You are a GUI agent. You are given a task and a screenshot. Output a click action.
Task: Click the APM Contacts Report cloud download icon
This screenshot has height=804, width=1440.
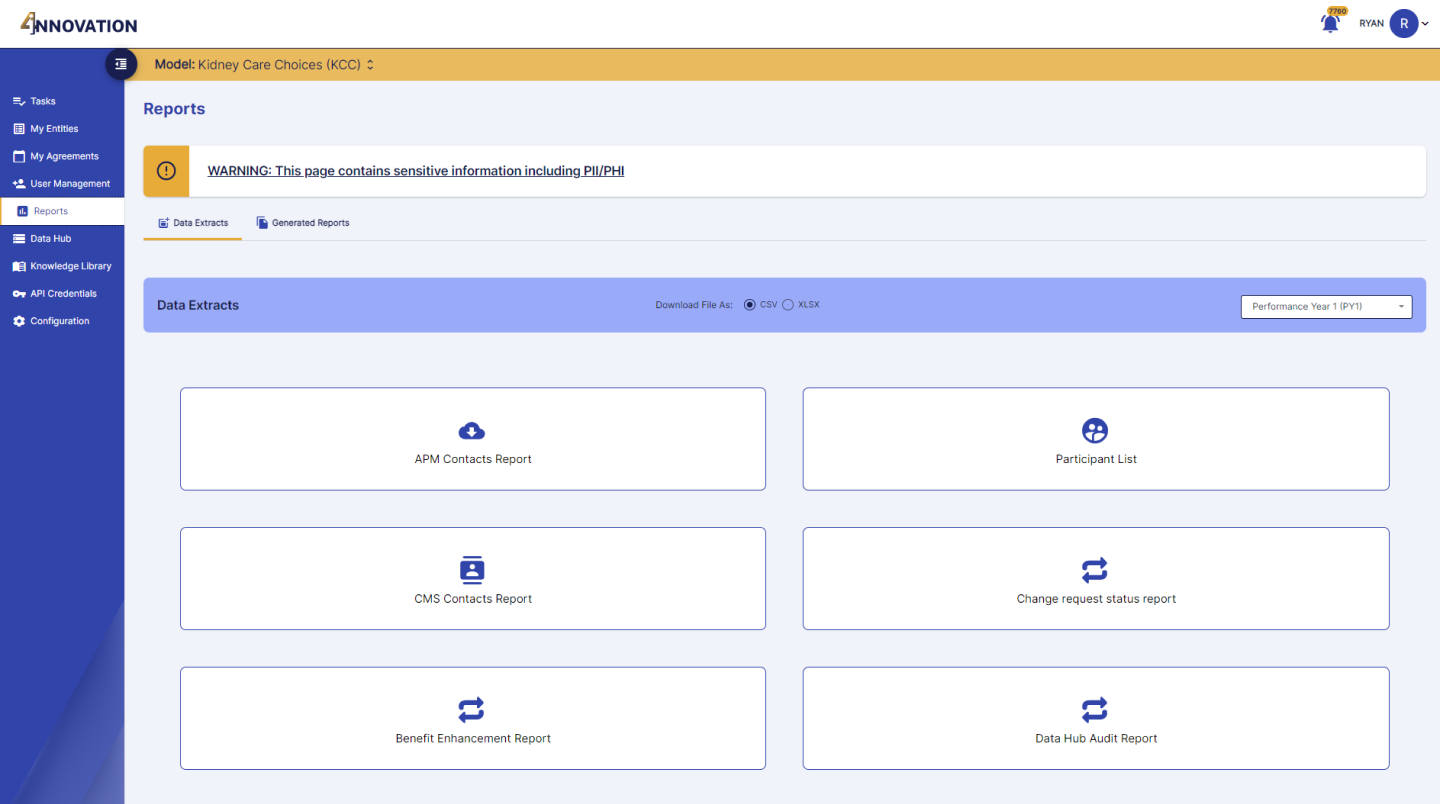click(472, 431)
